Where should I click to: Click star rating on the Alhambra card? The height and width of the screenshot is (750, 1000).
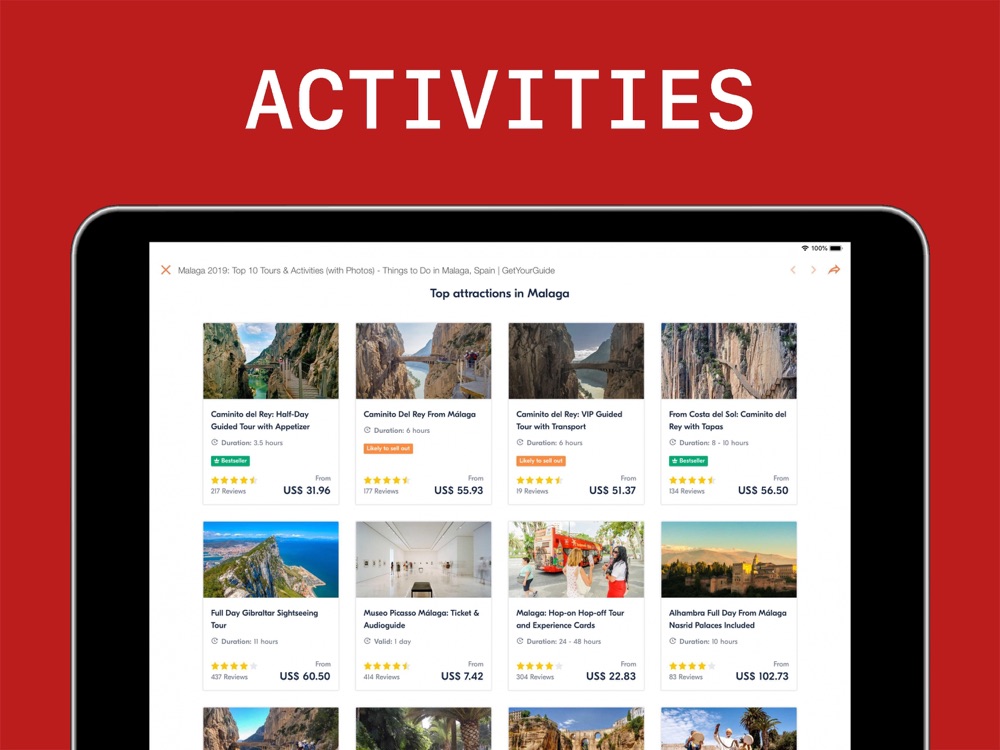point(692,666)
